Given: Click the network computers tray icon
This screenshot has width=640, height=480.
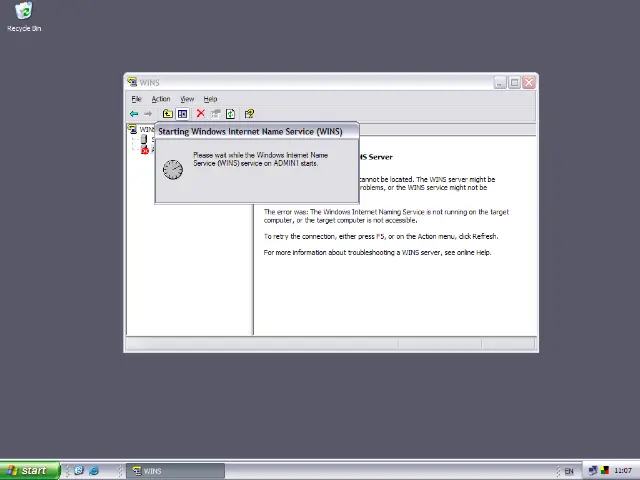Looking at the screenshot, I should coord(593,471).
